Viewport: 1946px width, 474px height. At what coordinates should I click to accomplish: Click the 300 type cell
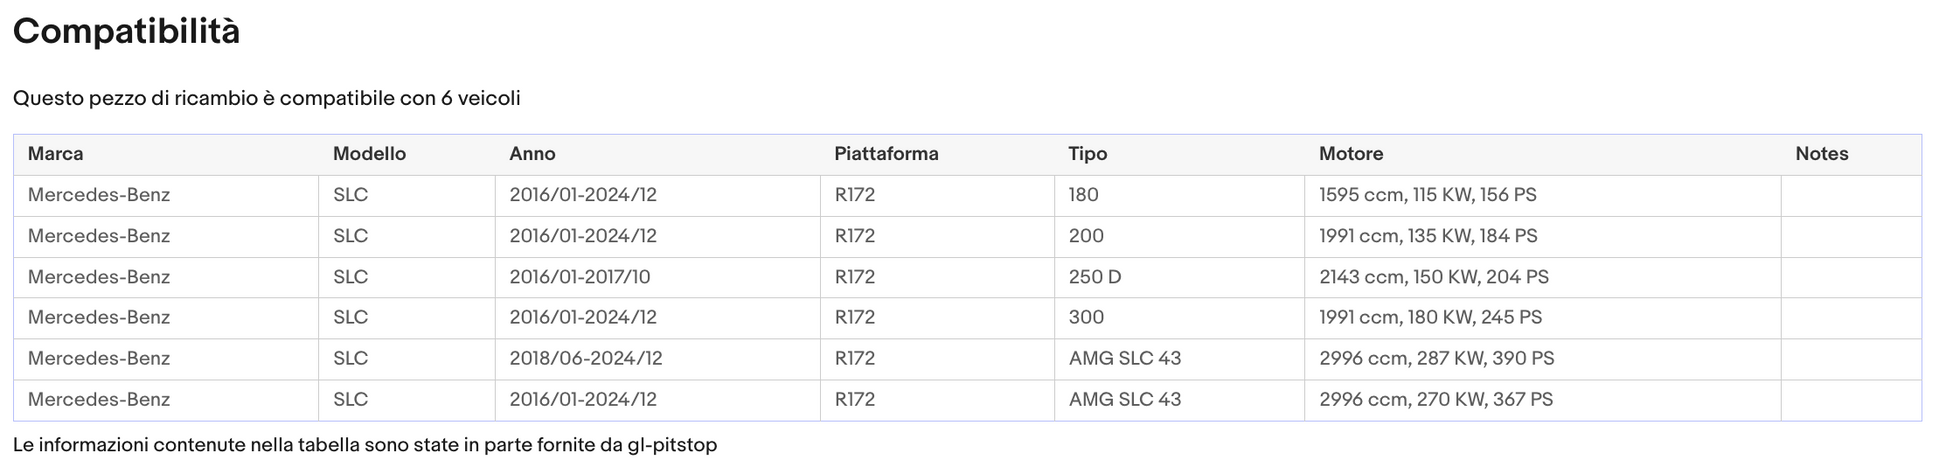coord(1179,317)
